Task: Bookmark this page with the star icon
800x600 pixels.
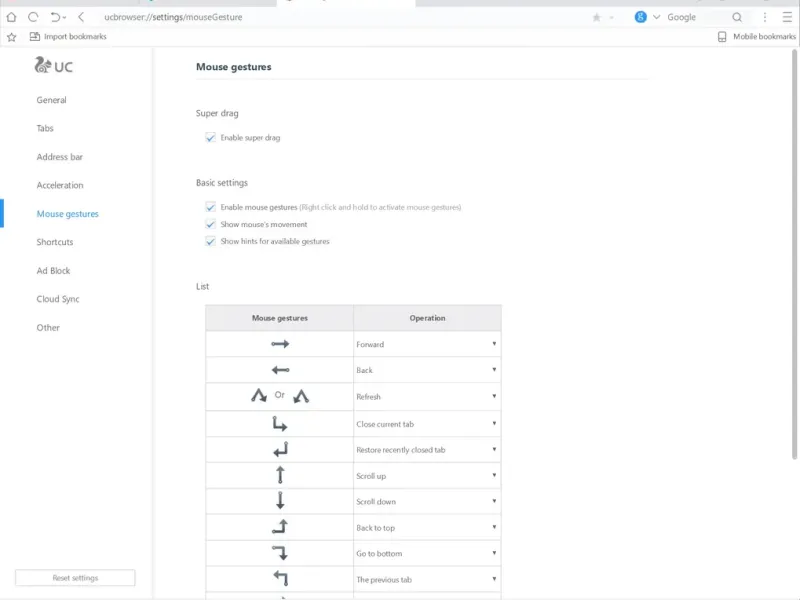Action: (x=597, y=17)
